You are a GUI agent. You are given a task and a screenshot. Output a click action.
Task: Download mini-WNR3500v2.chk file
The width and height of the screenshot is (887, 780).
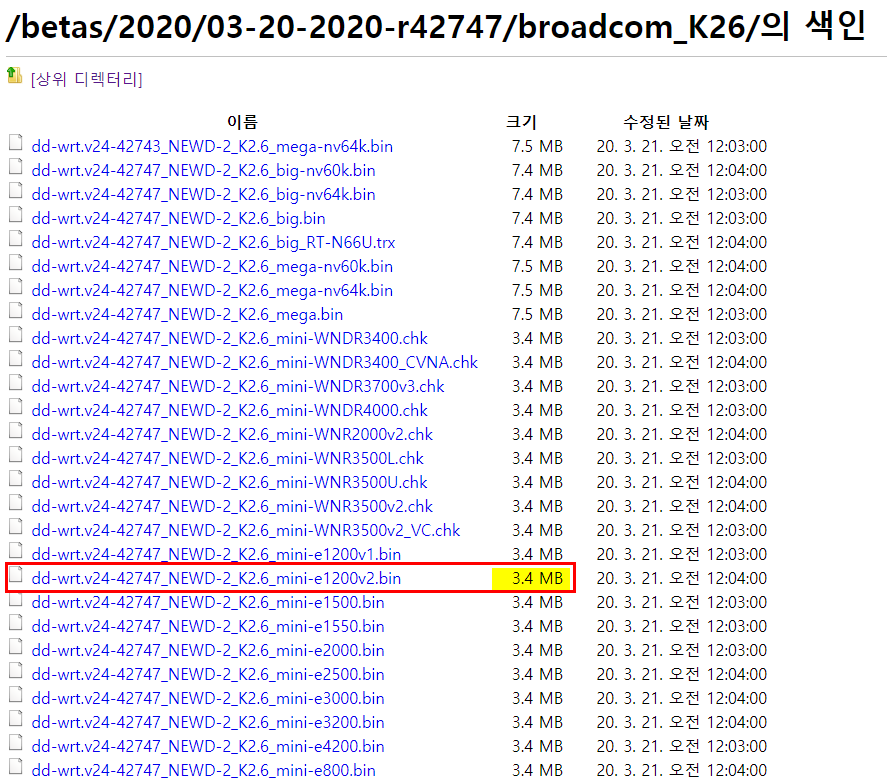click(232, 506)
